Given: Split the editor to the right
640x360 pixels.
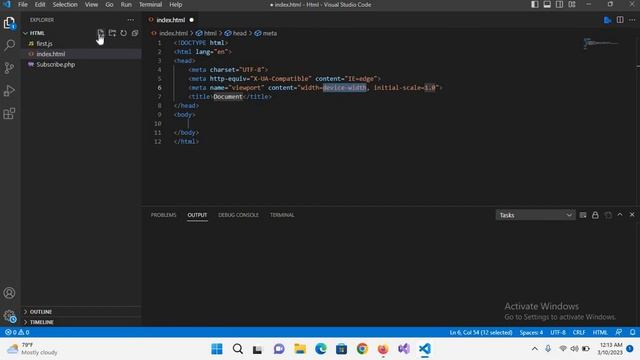Looking at the screenshot, I should [620, 20].
